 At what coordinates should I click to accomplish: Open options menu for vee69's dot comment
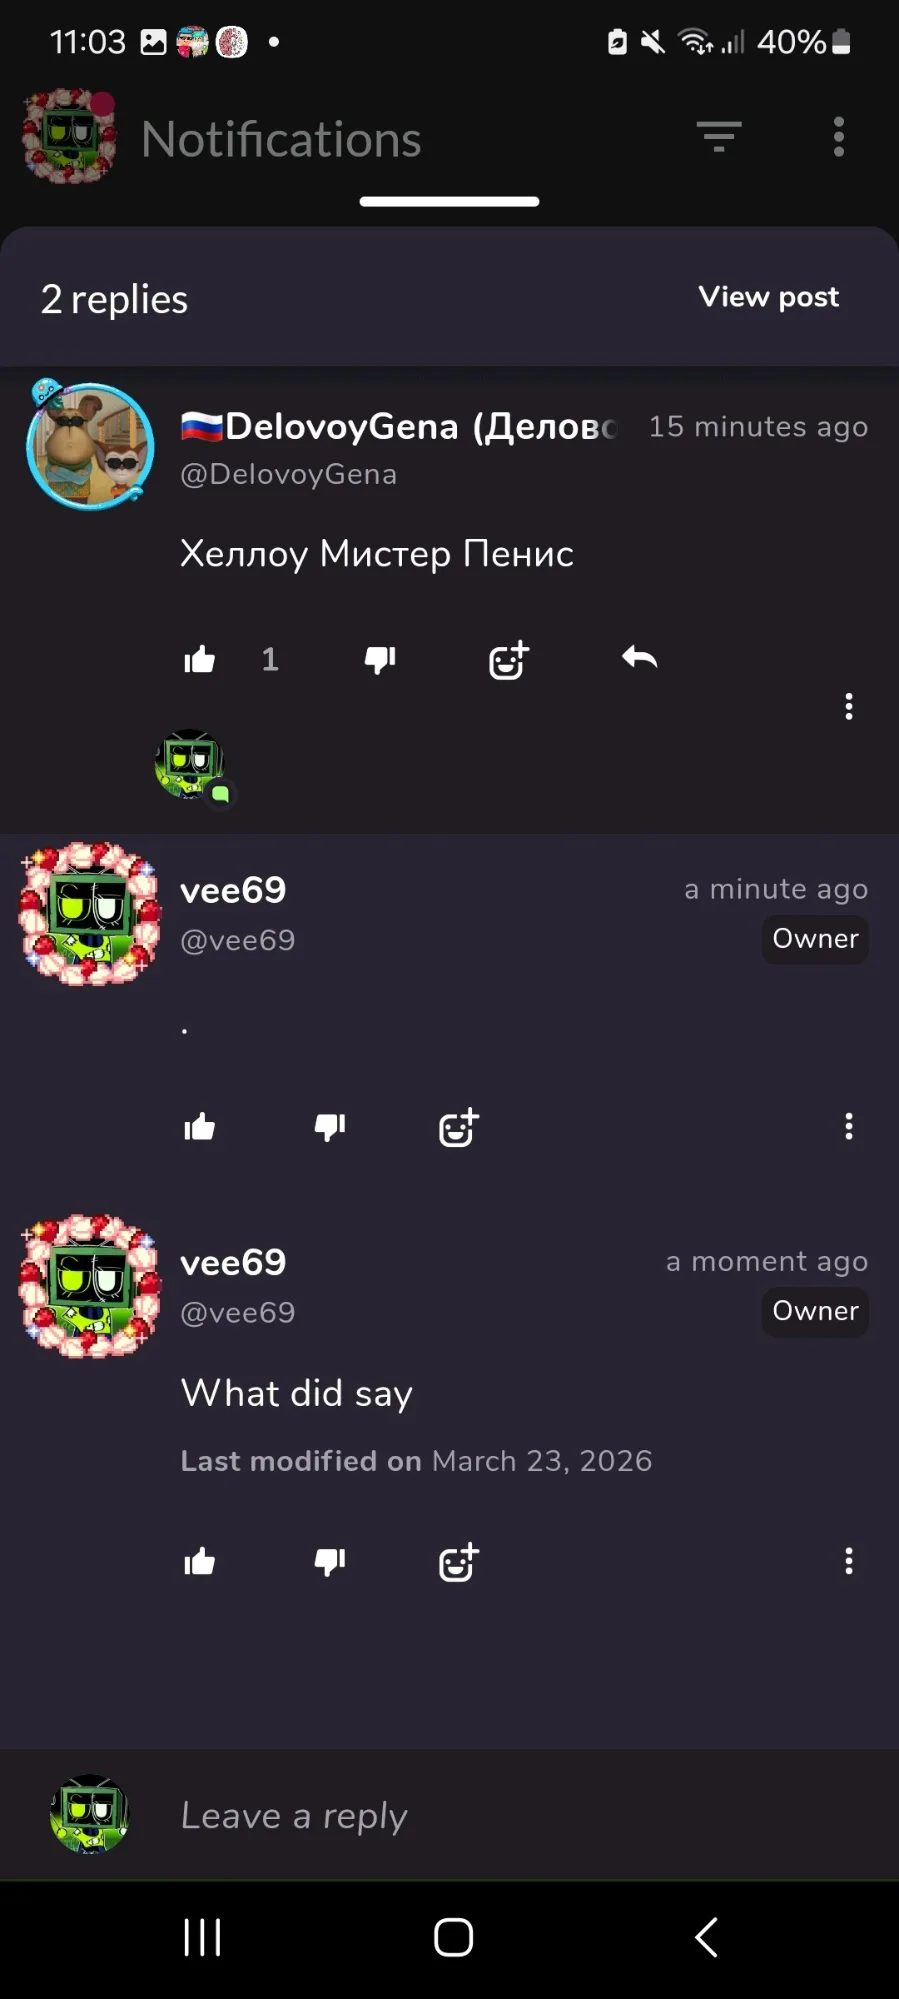[x=849, y=1126]
